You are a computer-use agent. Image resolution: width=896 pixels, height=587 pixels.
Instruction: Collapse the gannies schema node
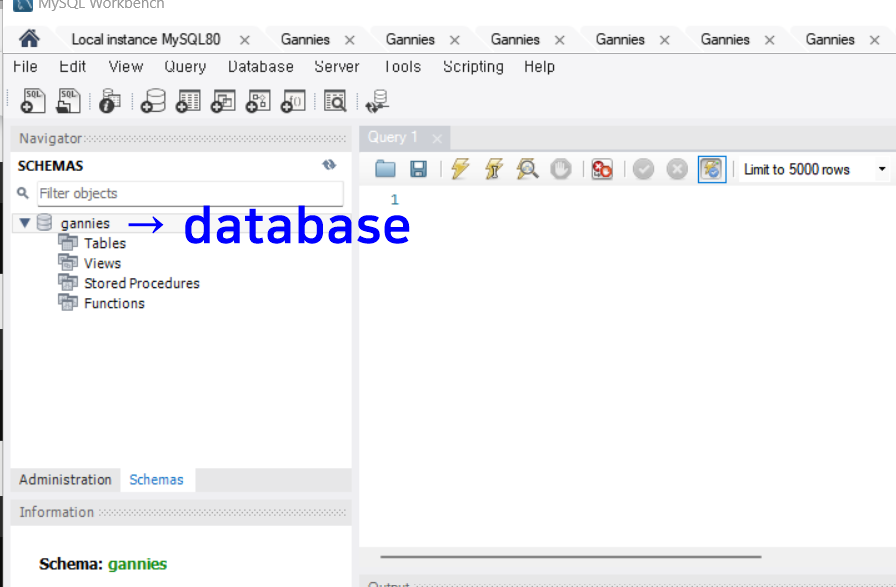click(25, 223)
